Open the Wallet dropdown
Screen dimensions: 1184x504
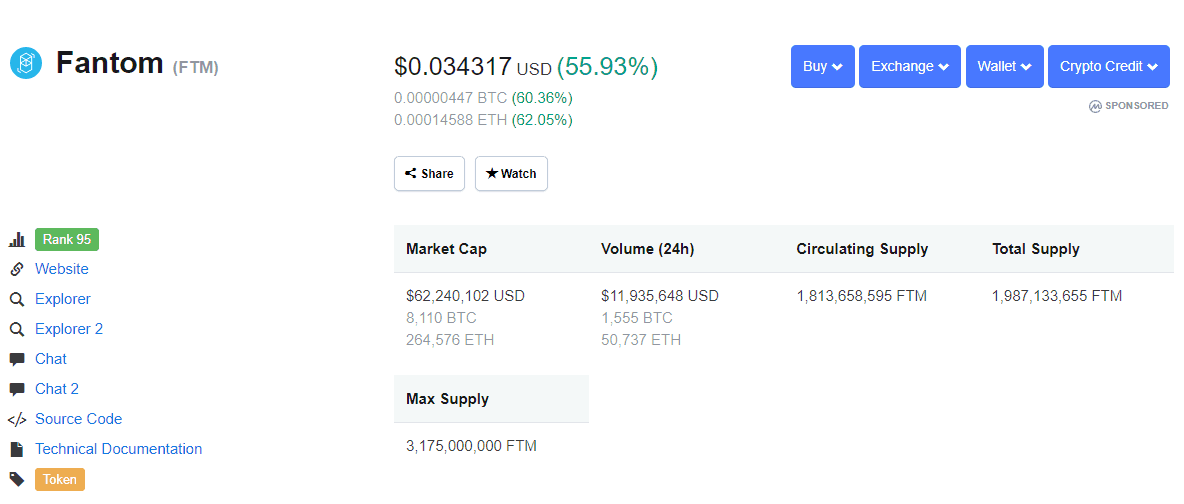pyautogui.click(x=1004, y=67)
